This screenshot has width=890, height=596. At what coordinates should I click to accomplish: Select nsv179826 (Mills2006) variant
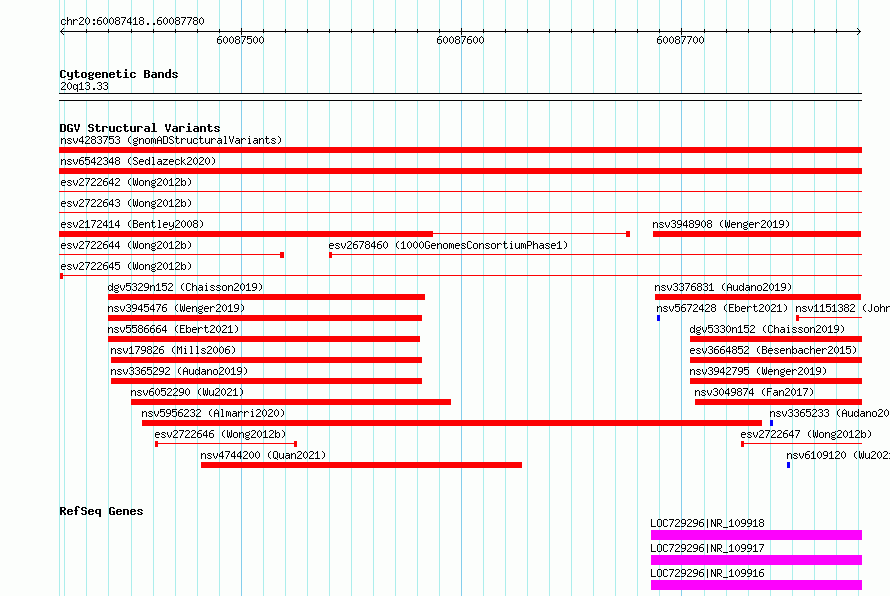pyautogui.click(x=173, y=350)
